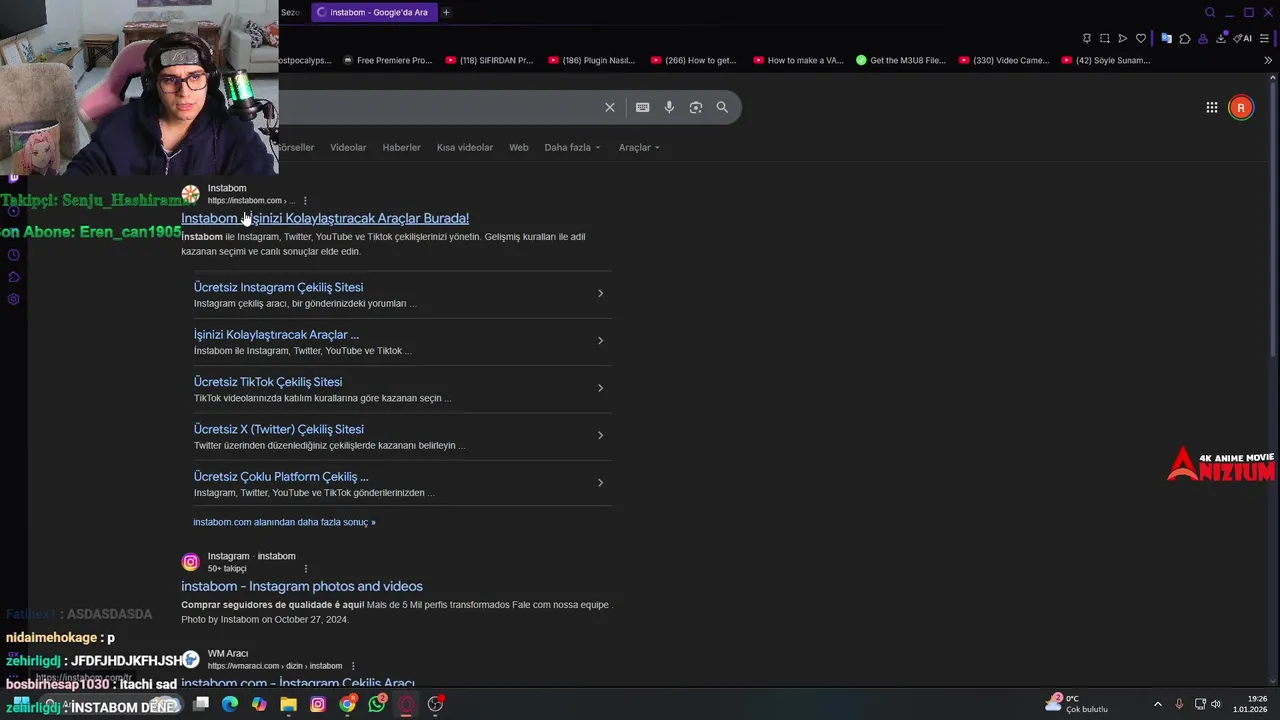The height and width of the screenshot is (720, 1280).
Task: Expand Ücretsiz Instagram Çekiliş Sitesi chevron
Action: [x=600, y=293]
